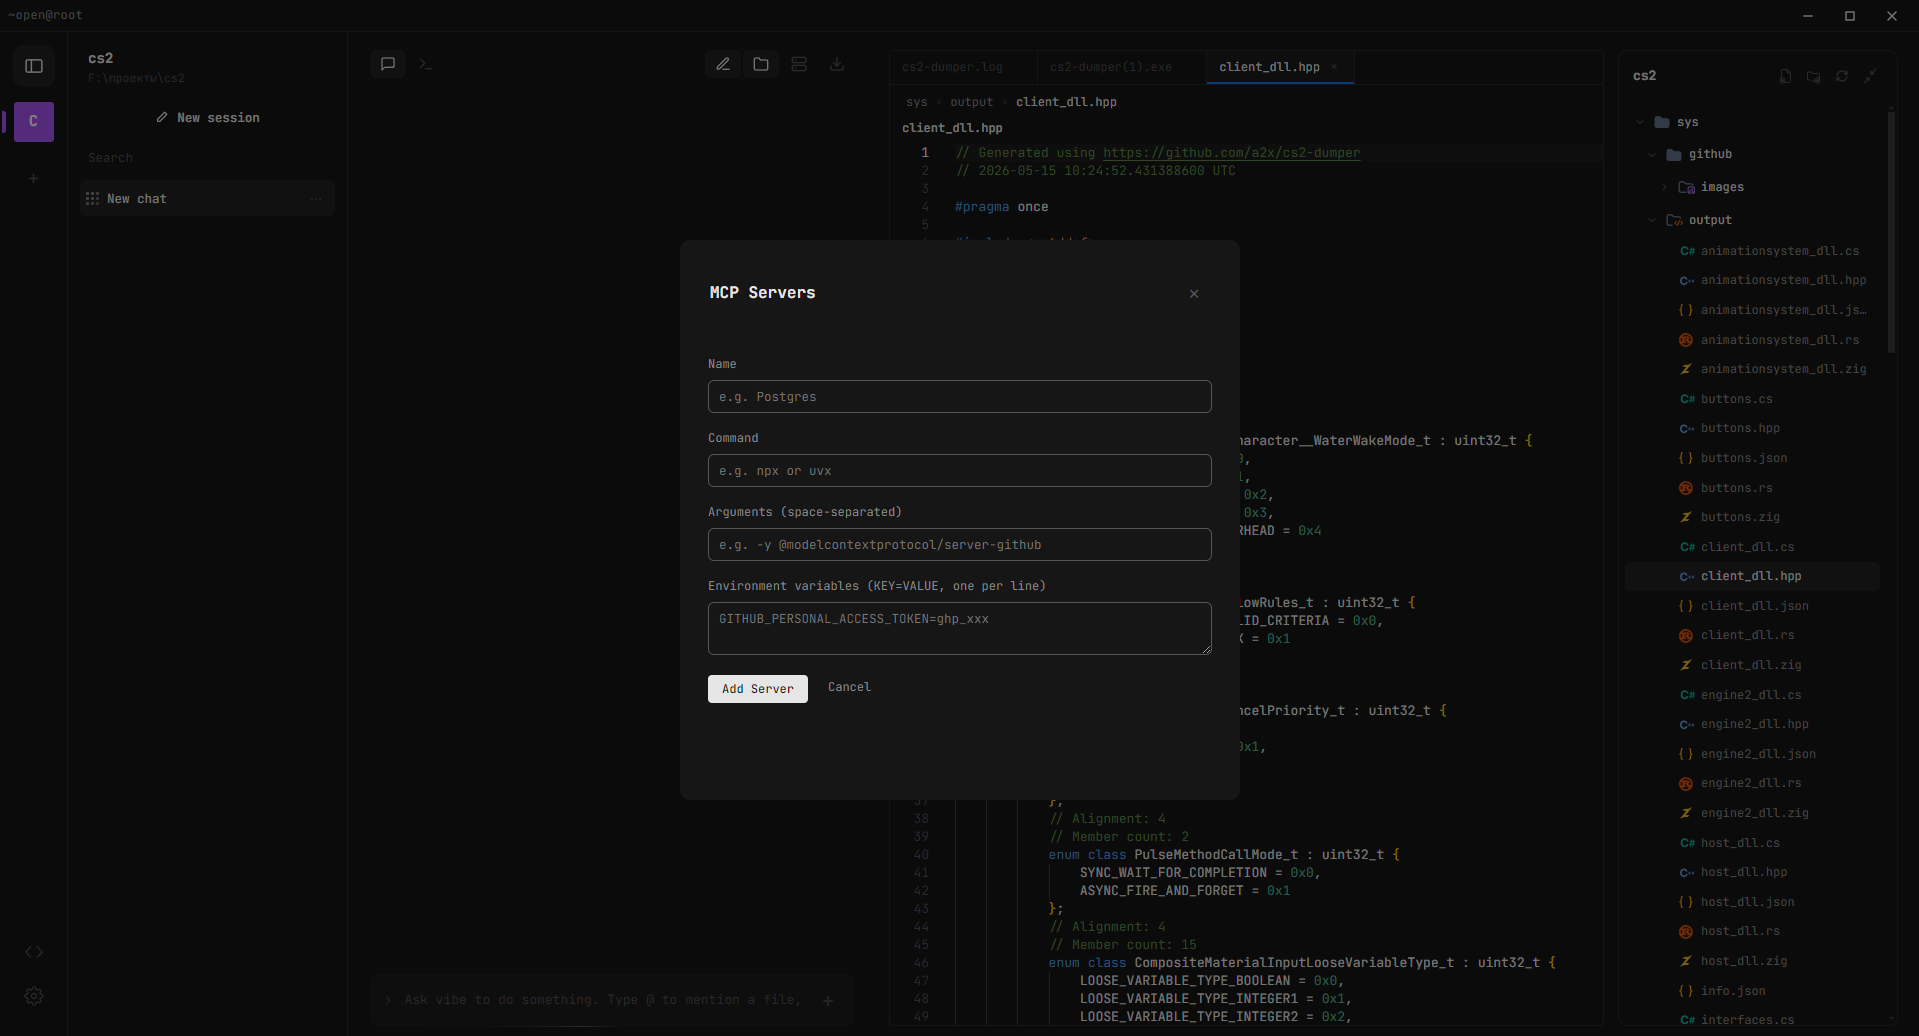Screen dimensions: 1919x1036
Task: Collapse the github folder chevron
Action: coord(1652,154)
